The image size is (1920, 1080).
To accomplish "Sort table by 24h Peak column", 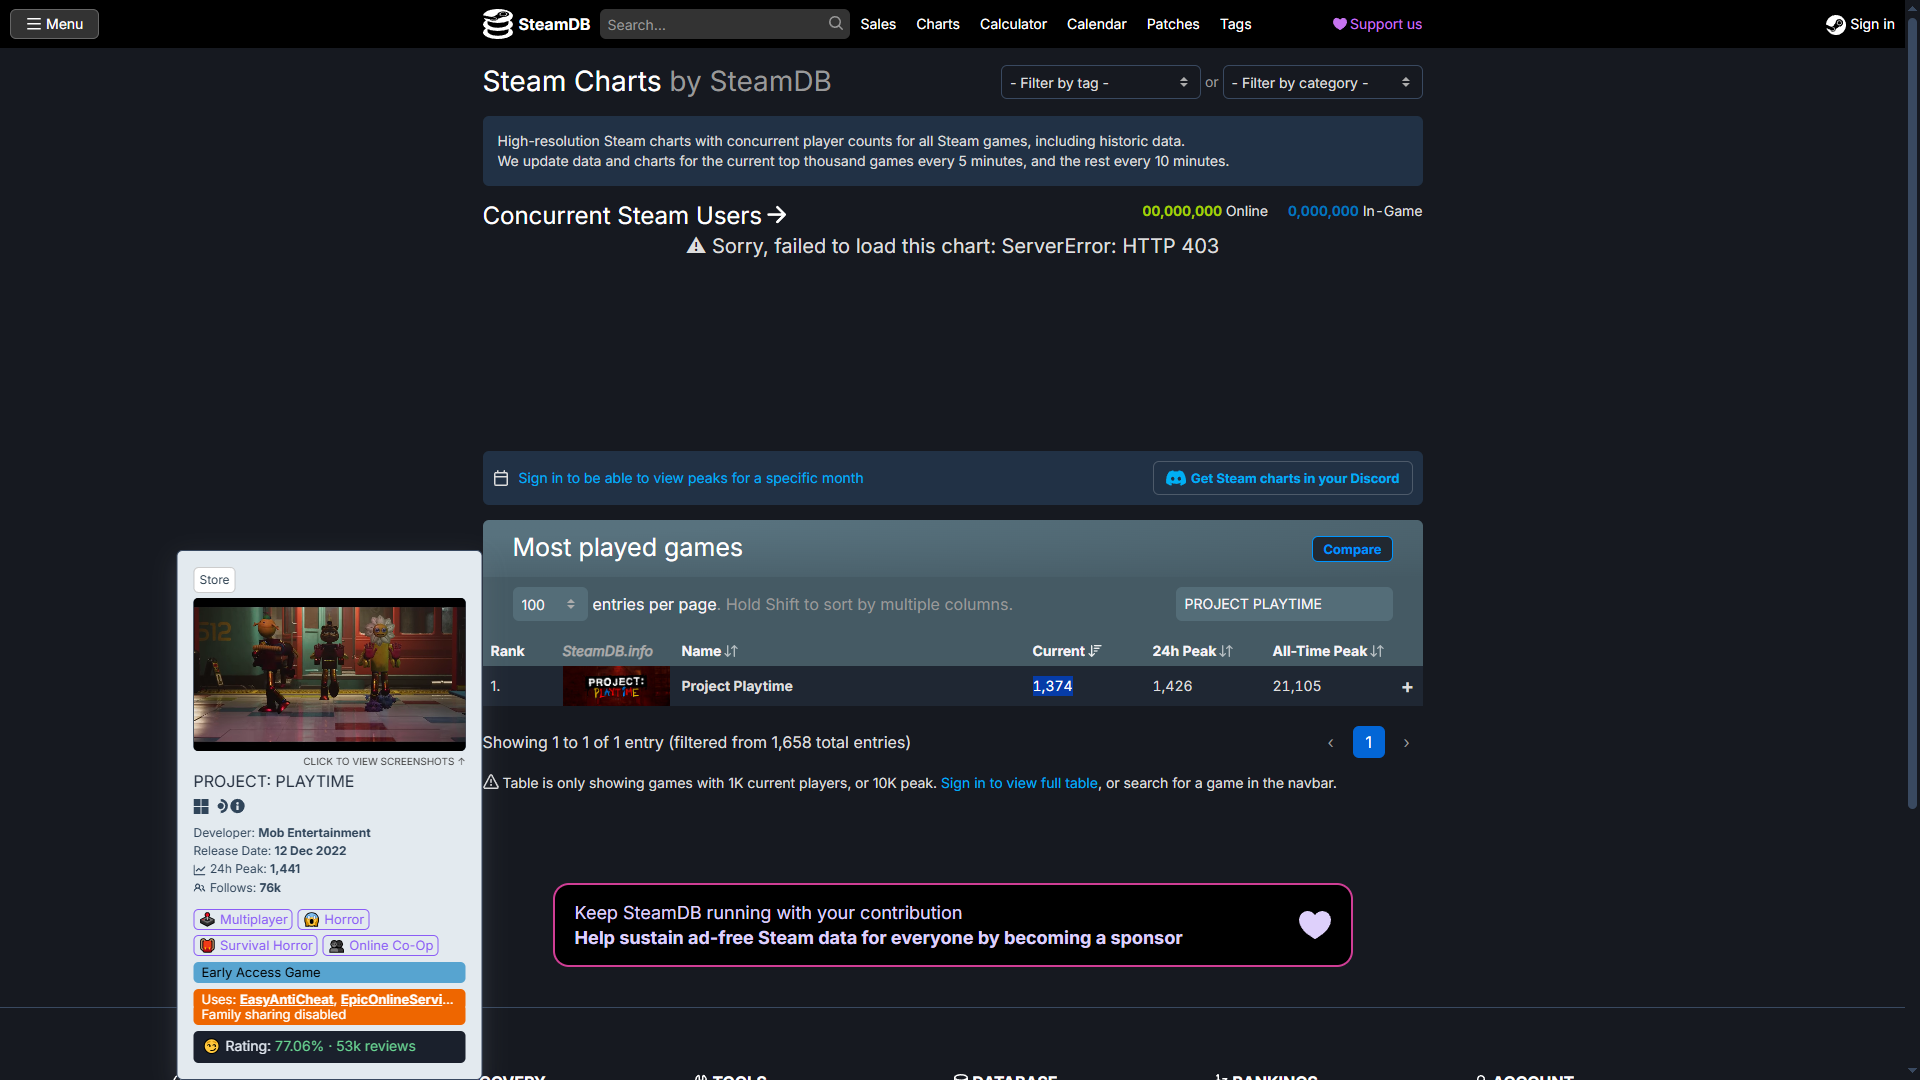I will coord(1191,651).
